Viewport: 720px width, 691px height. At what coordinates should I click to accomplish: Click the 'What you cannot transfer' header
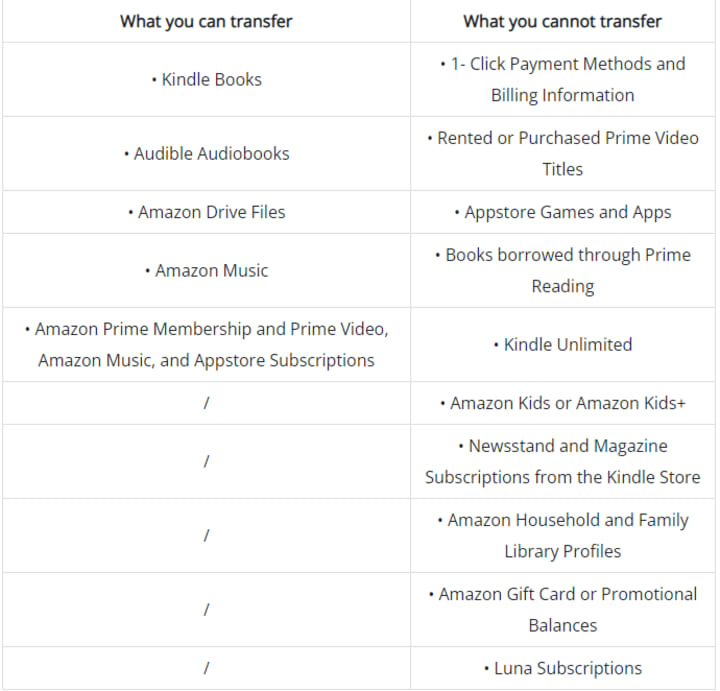[x=562, y=21]
